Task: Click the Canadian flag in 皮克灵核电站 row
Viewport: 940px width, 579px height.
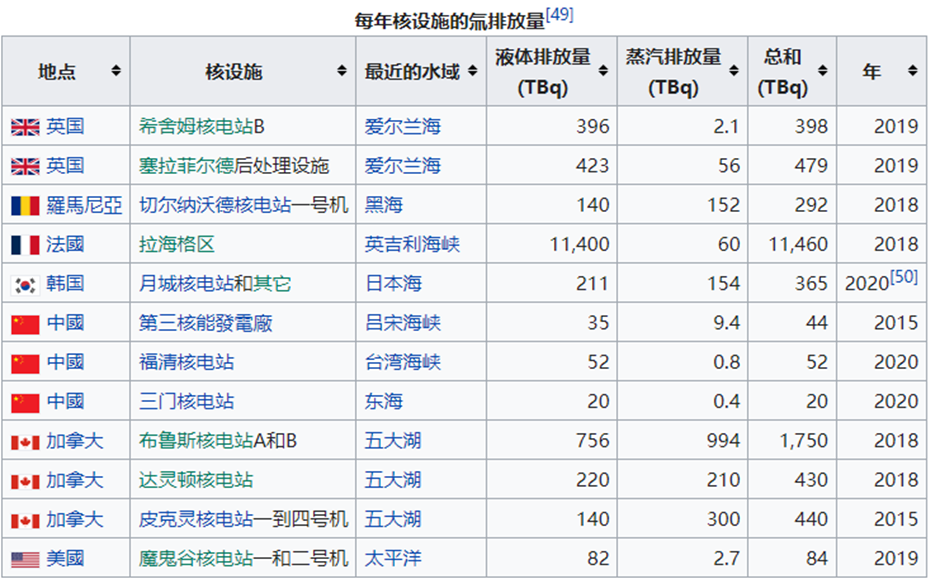Action: coord(25,521)
